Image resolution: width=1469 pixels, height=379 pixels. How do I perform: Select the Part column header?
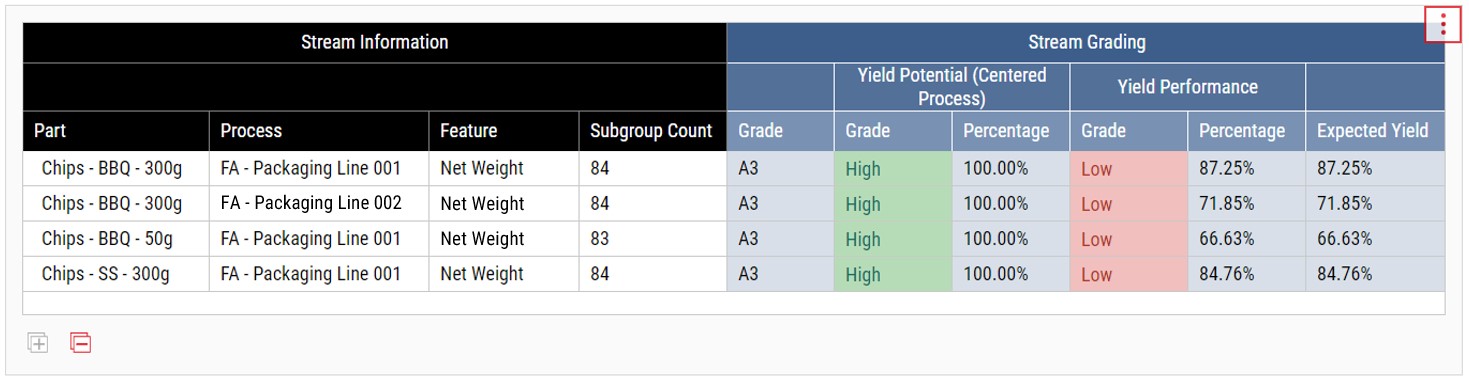[116, 131]
